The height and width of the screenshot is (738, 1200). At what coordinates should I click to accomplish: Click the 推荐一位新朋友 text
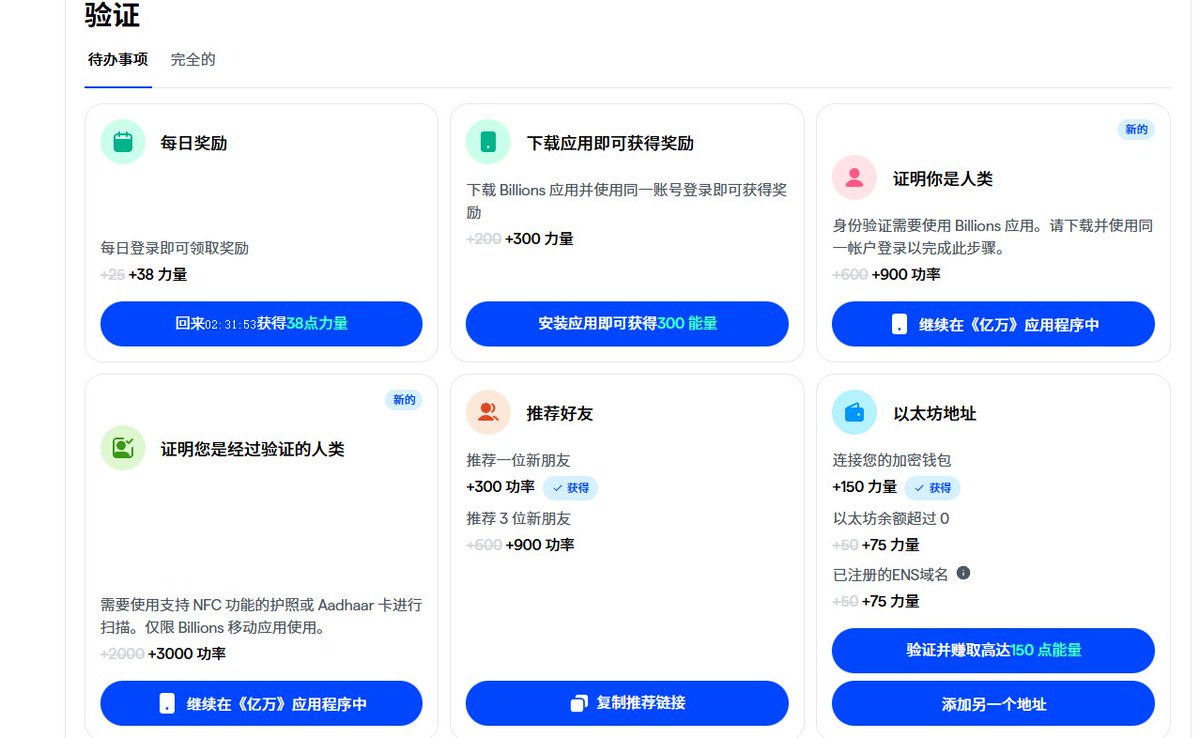pyautogui.click(x=518, y=460)
